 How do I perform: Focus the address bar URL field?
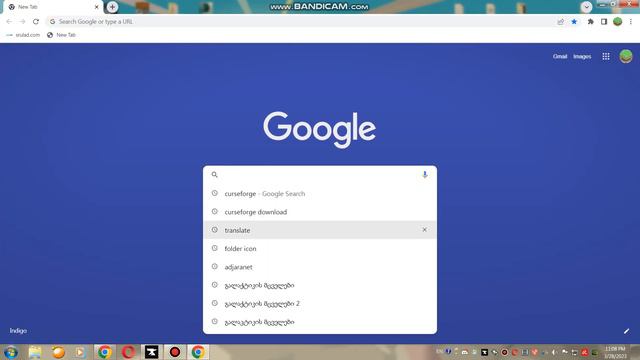click(302, 22)
